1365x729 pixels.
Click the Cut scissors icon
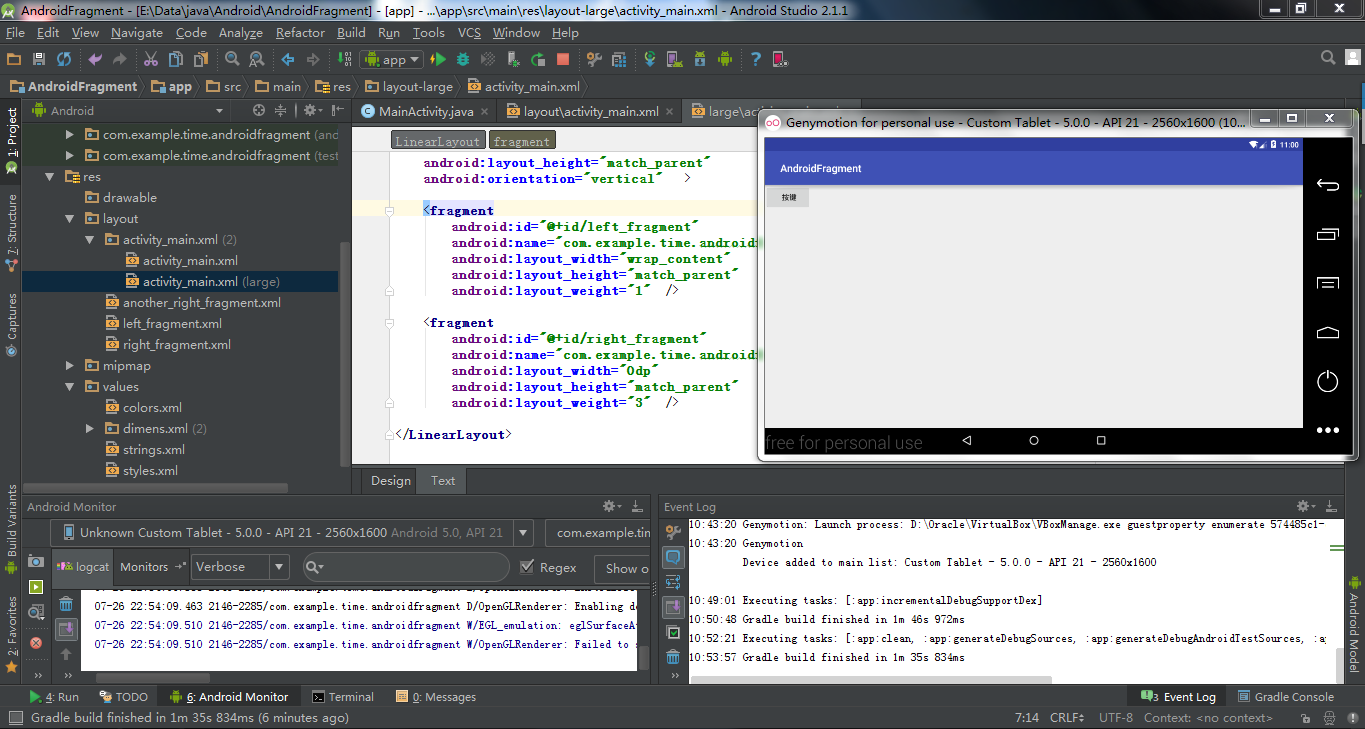pyautogui.click(x=151, y=60)
